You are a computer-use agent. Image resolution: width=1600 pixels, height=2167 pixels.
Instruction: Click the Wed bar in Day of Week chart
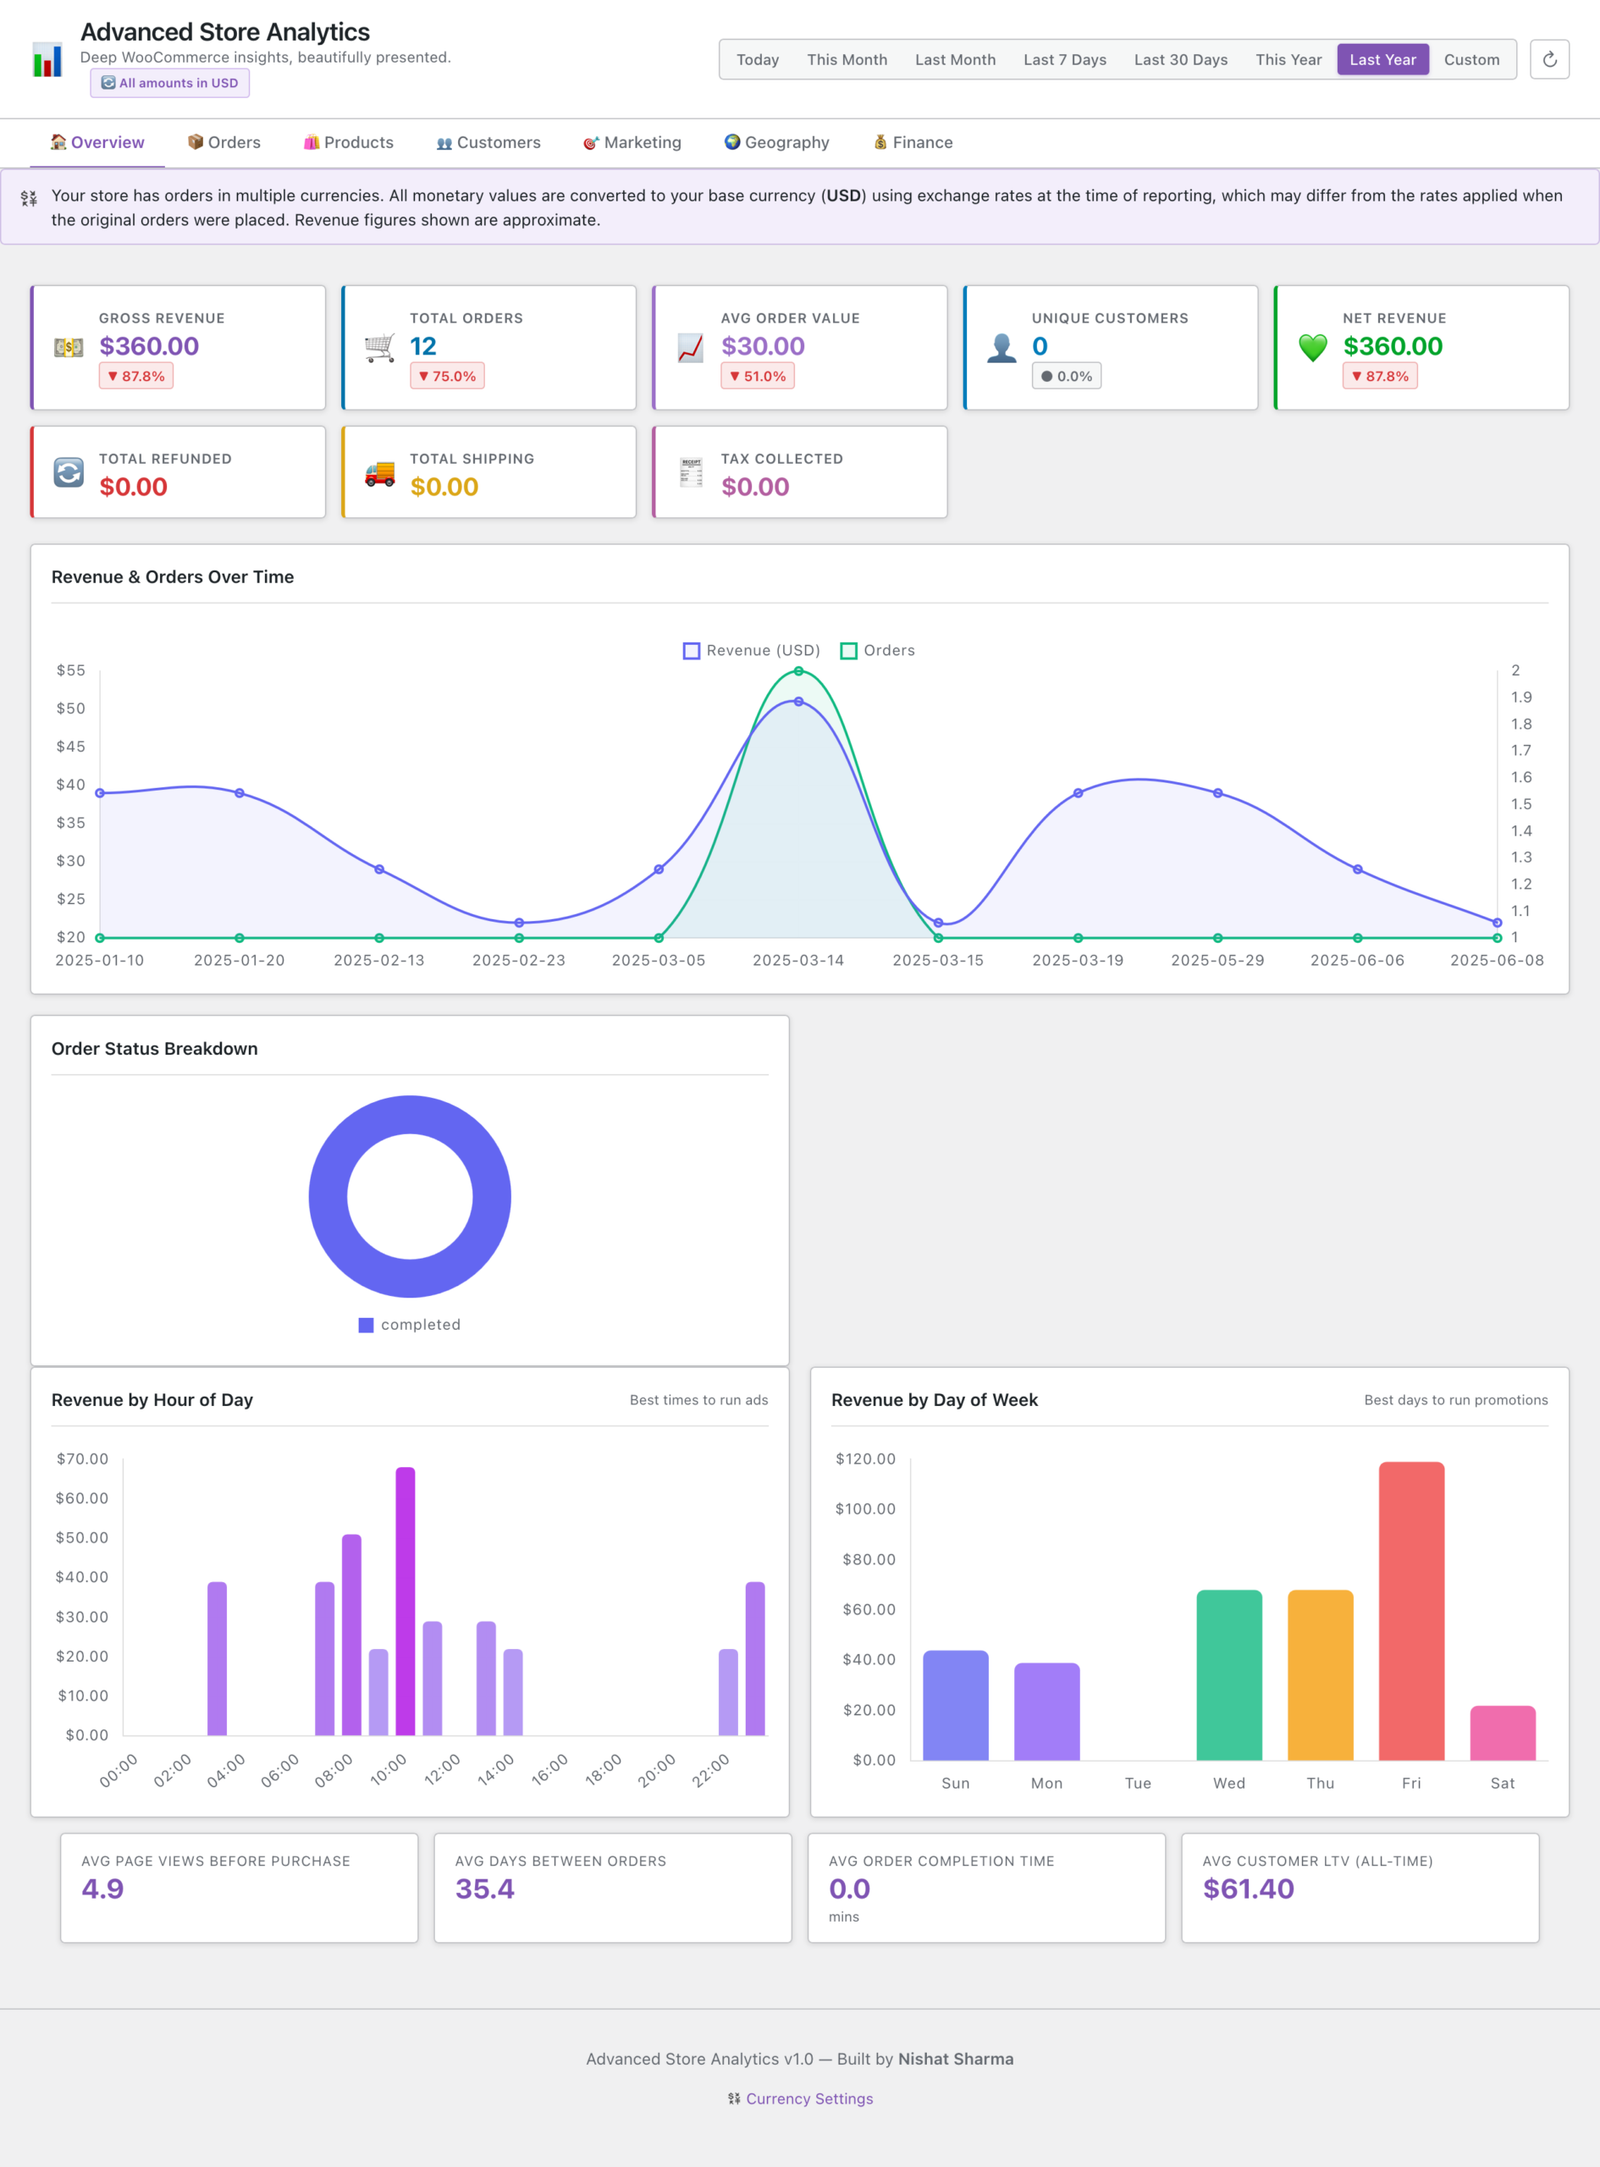click(x=1229, y=1675)
